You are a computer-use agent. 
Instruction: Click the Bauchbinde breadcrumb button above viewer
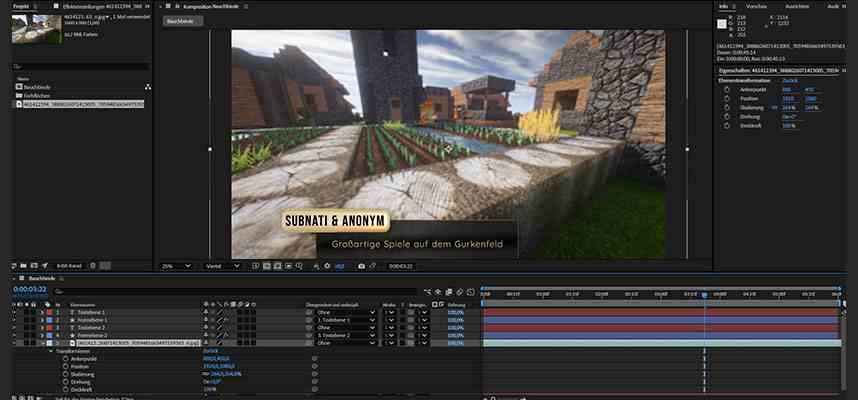[183, 21]
